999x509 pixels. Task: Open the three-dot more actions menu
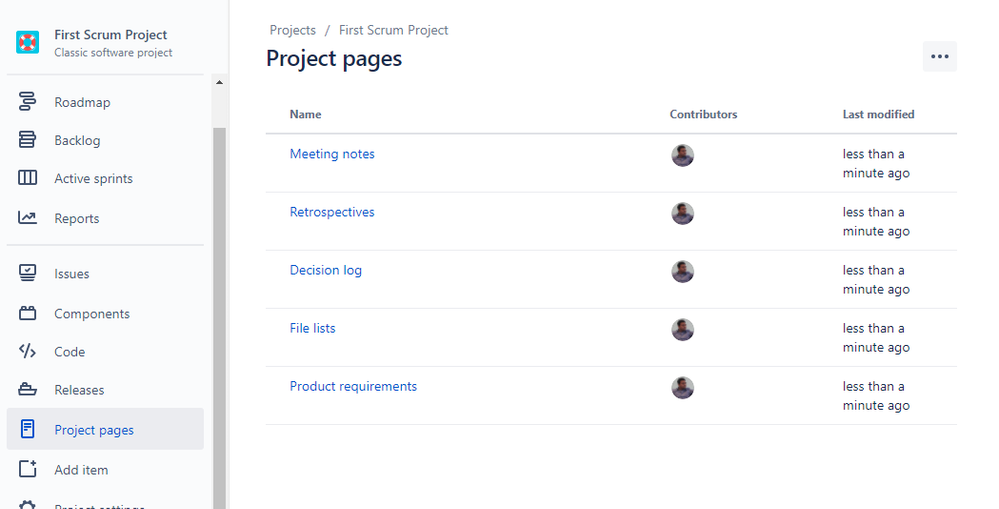coord(940,57)
